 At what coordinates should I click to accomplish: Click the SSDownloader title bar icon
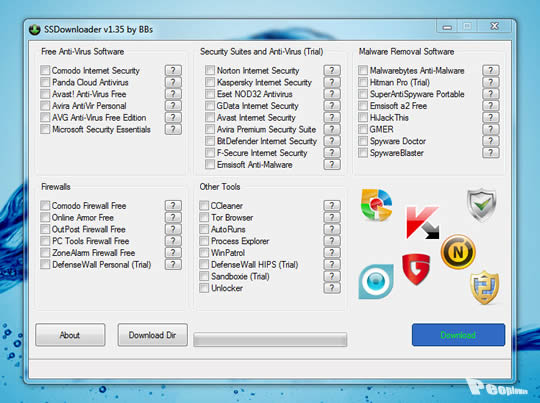click(x=34, y=30)
